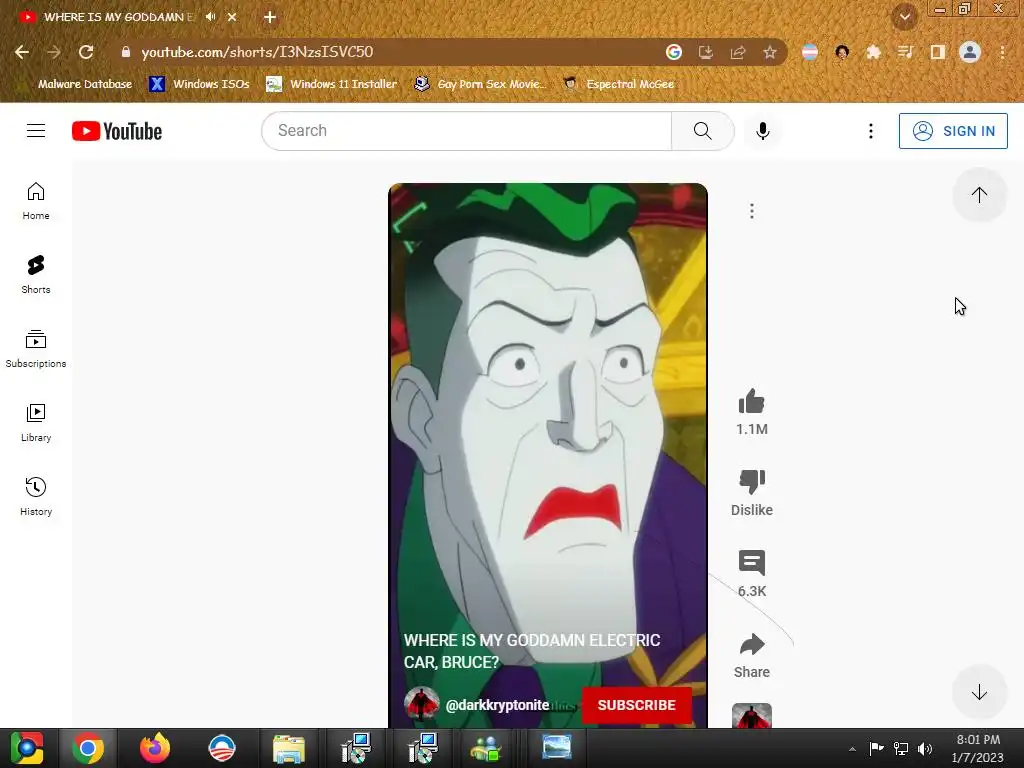Image resolution: width=1024 pixels, height=768 pixels.
Task: Dislike the short with thumbs down
Action: (752, 482)
